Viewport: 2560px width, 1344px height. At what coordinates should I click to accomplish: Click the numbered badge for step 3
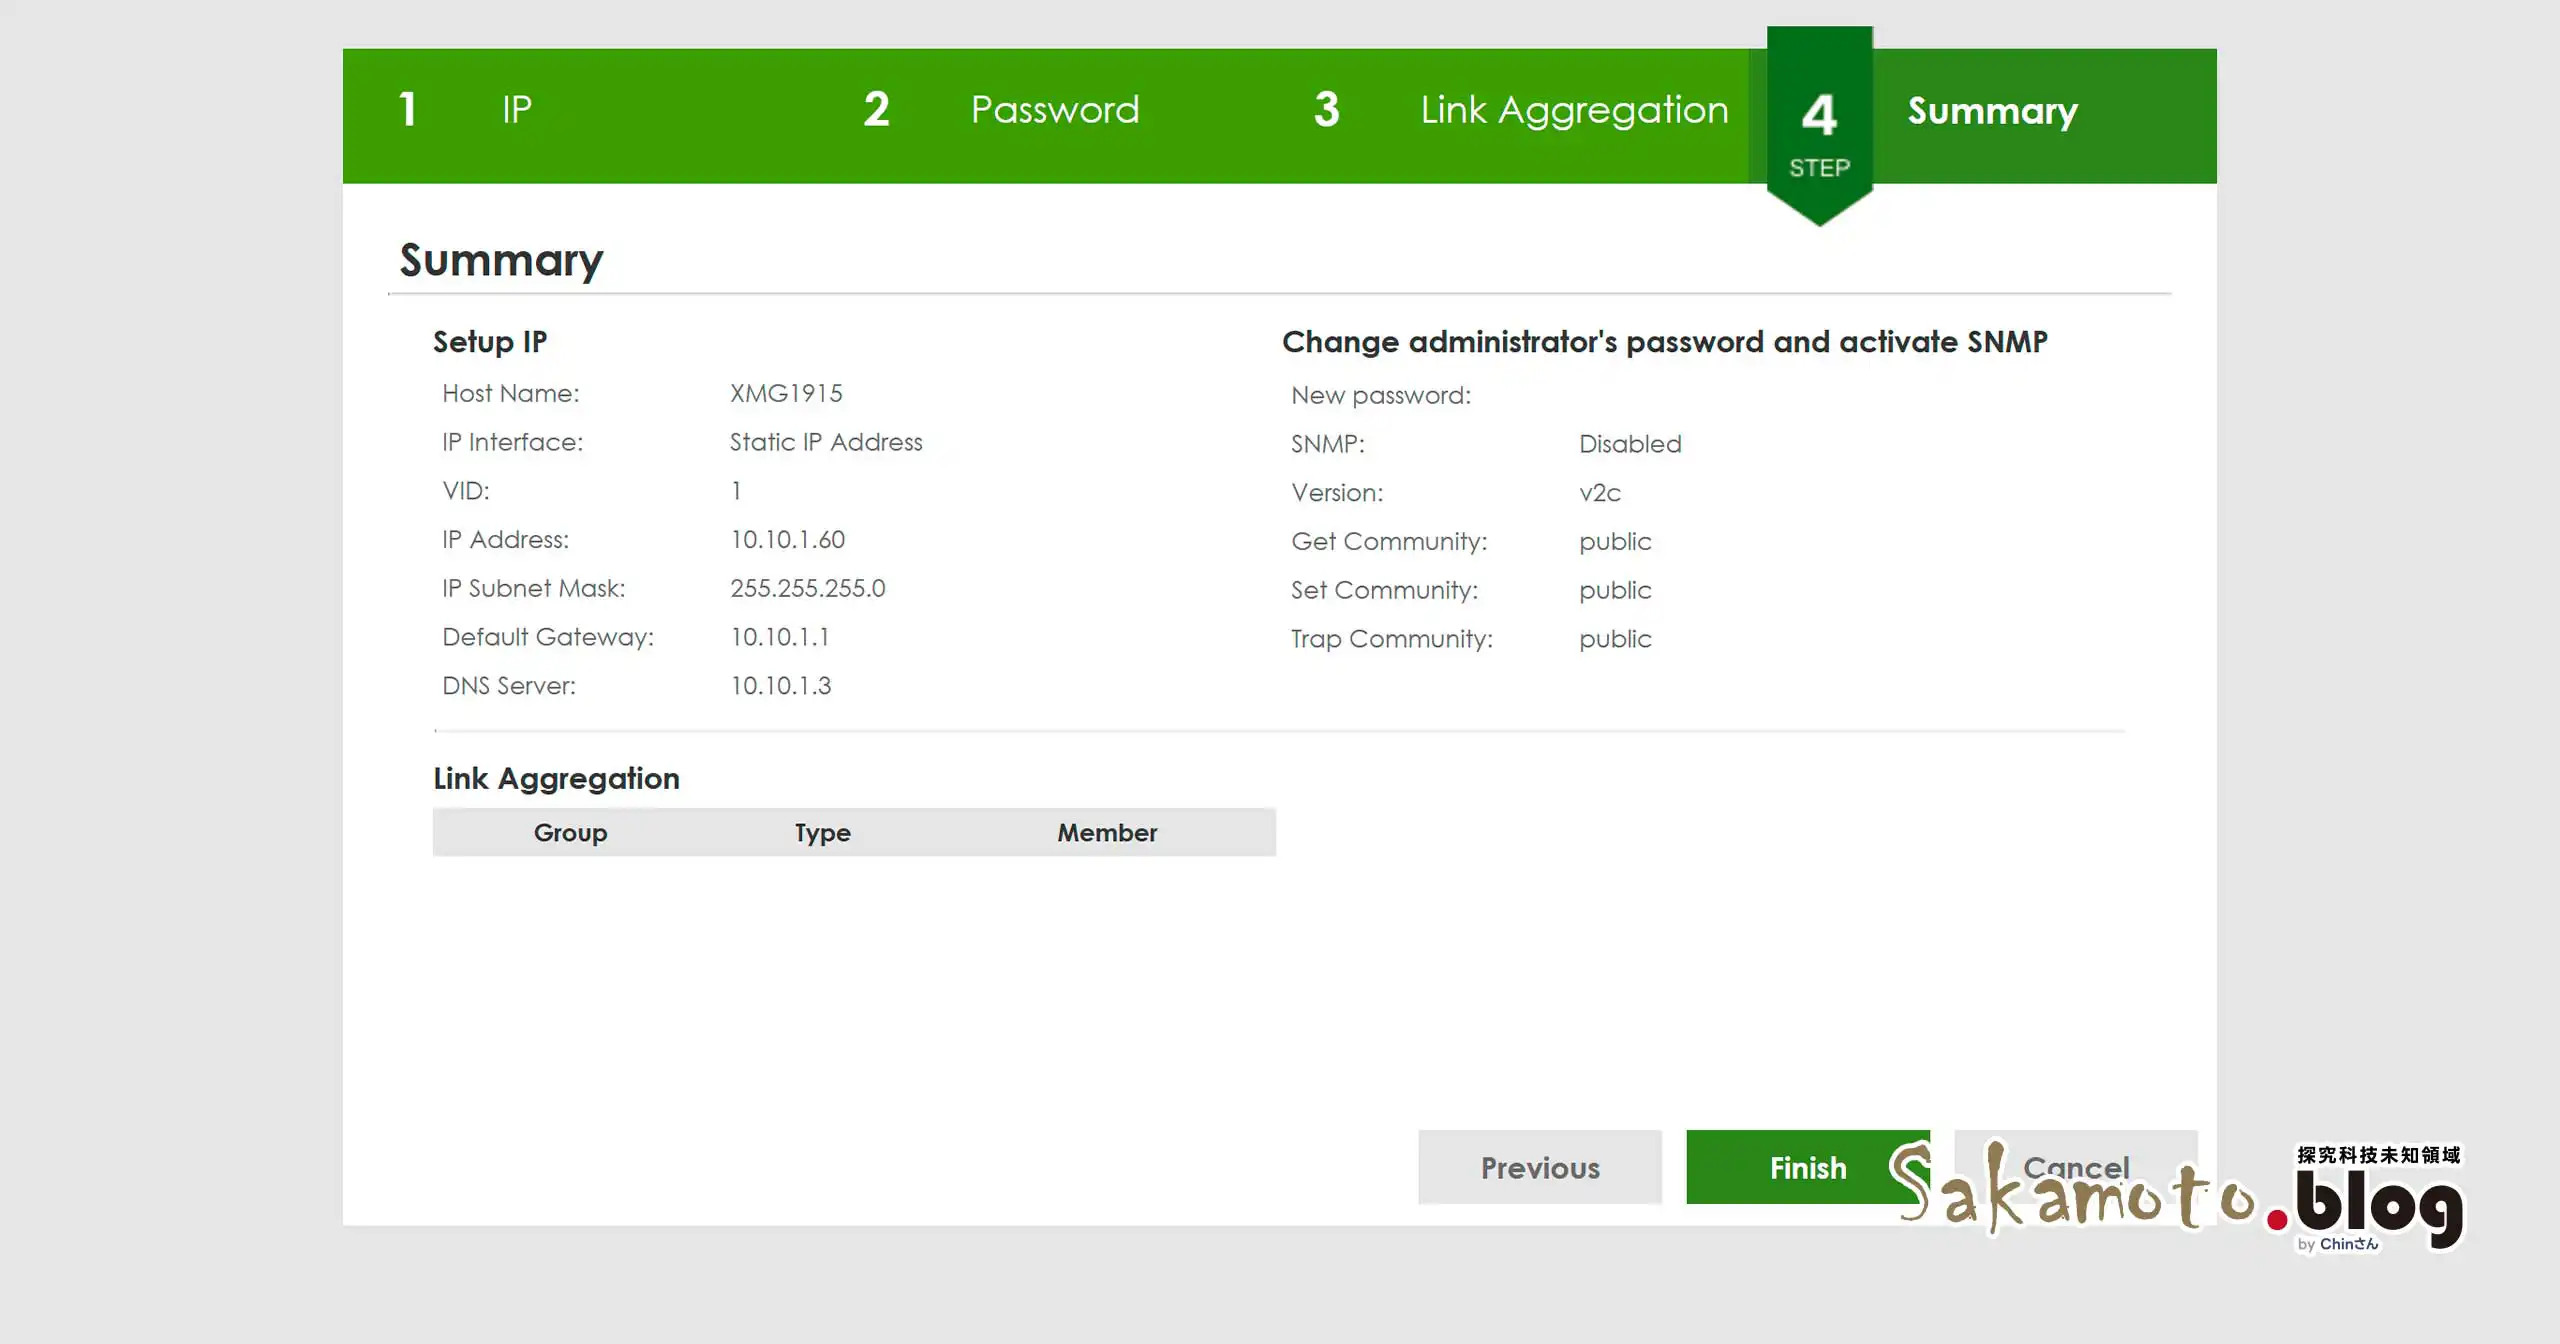click(x=1326, y=110)
